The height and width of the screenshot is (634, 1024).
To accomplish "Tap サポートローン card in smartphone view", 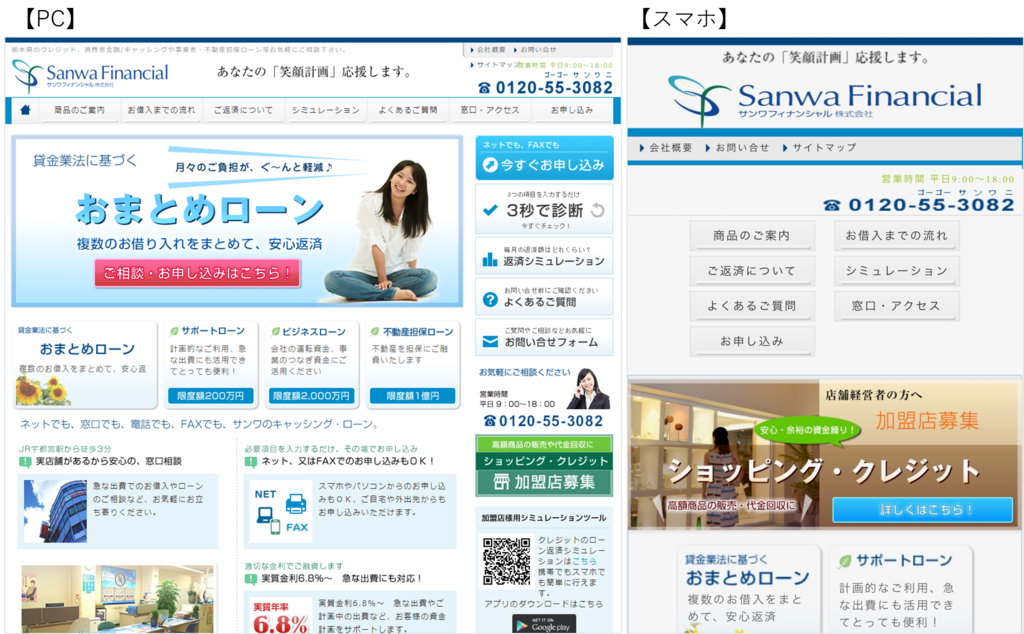I will tap(901, 590).
